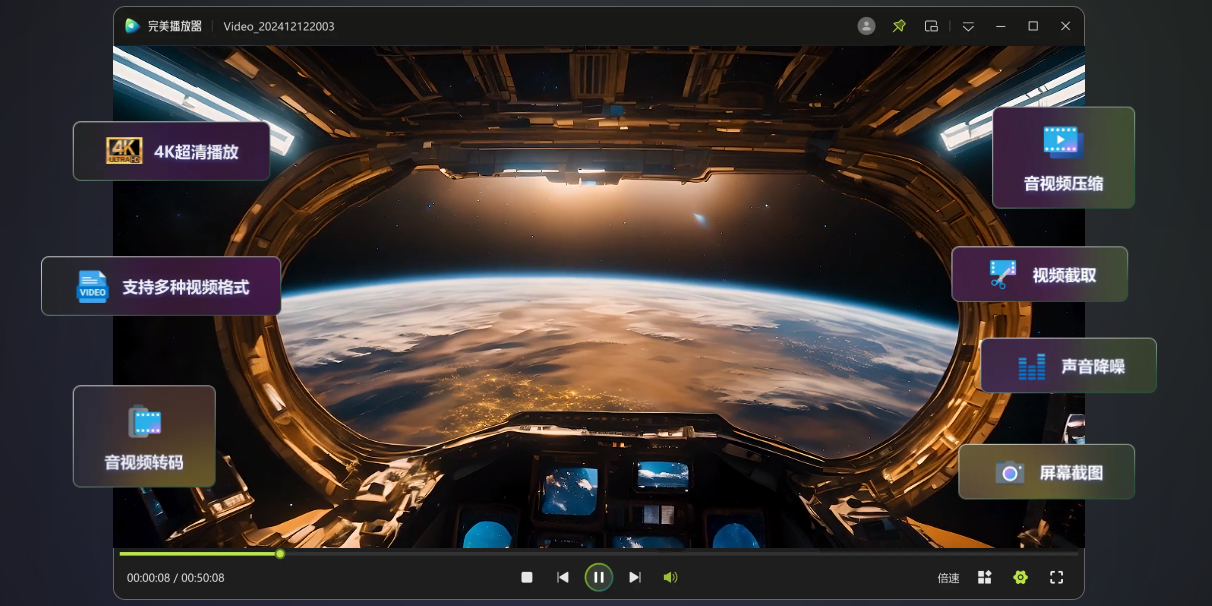Stop the video with the stop button
Screen dimensions: 1212x606
click(x=527, y=577)
